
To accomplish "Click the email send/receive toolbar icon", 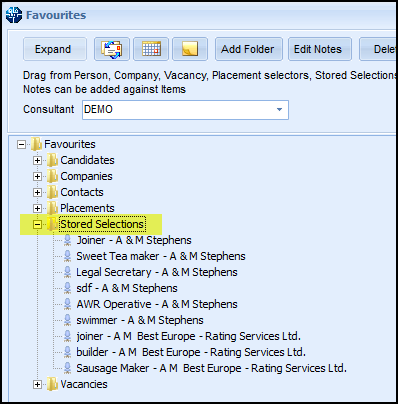I will pyautogui.click(x=112, y=49).
